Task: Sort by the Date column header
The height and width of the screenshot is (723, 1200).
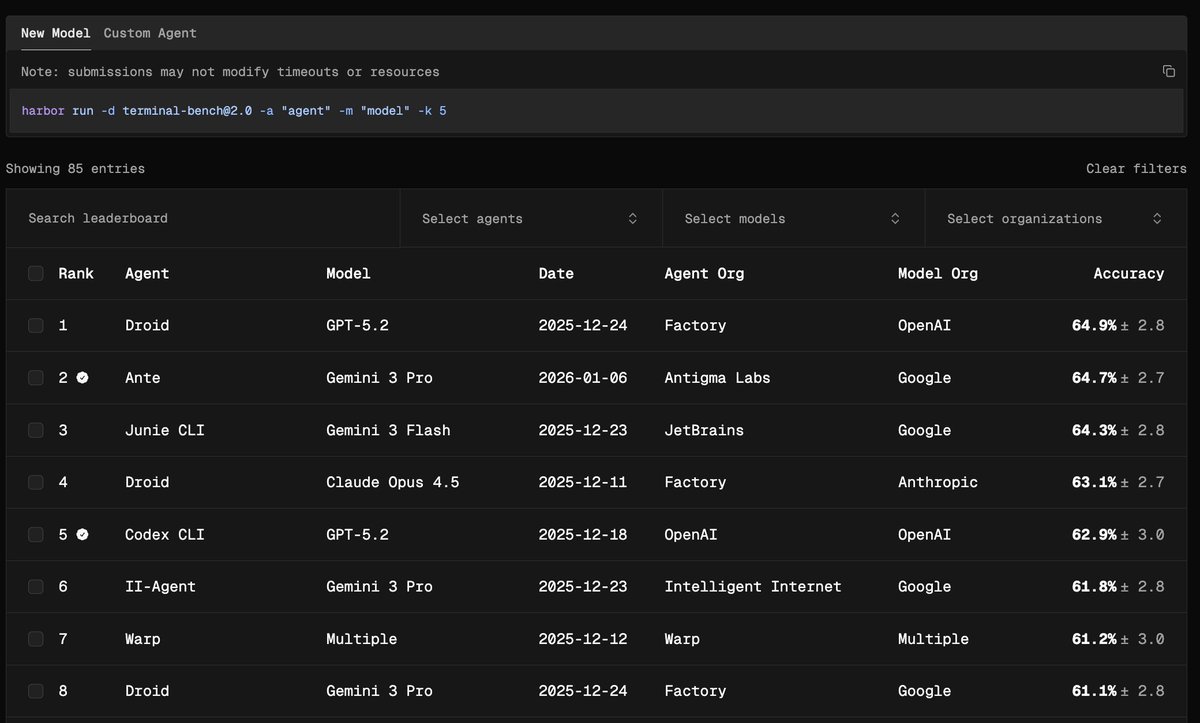Action: [556, 273]
